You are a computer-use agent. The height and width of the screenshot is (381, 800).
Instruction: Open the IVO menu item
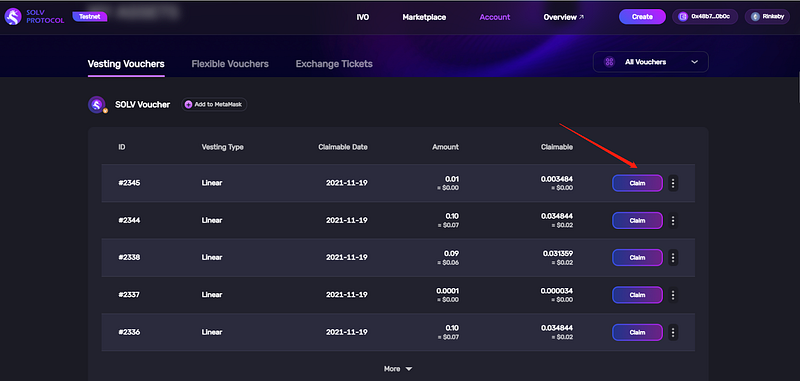pyautogui.click(x=363, y=17)
